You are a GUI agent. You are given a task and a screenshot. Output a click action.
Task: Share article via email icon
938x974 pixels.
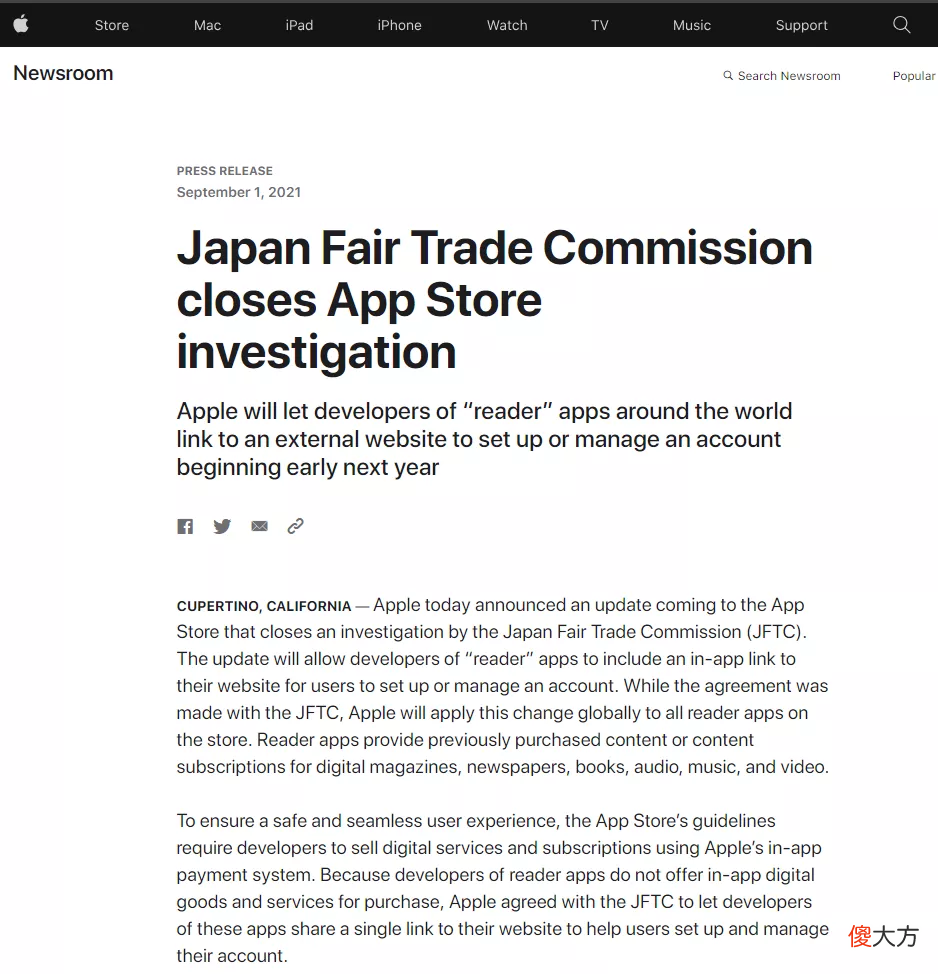tap(259, 526)
